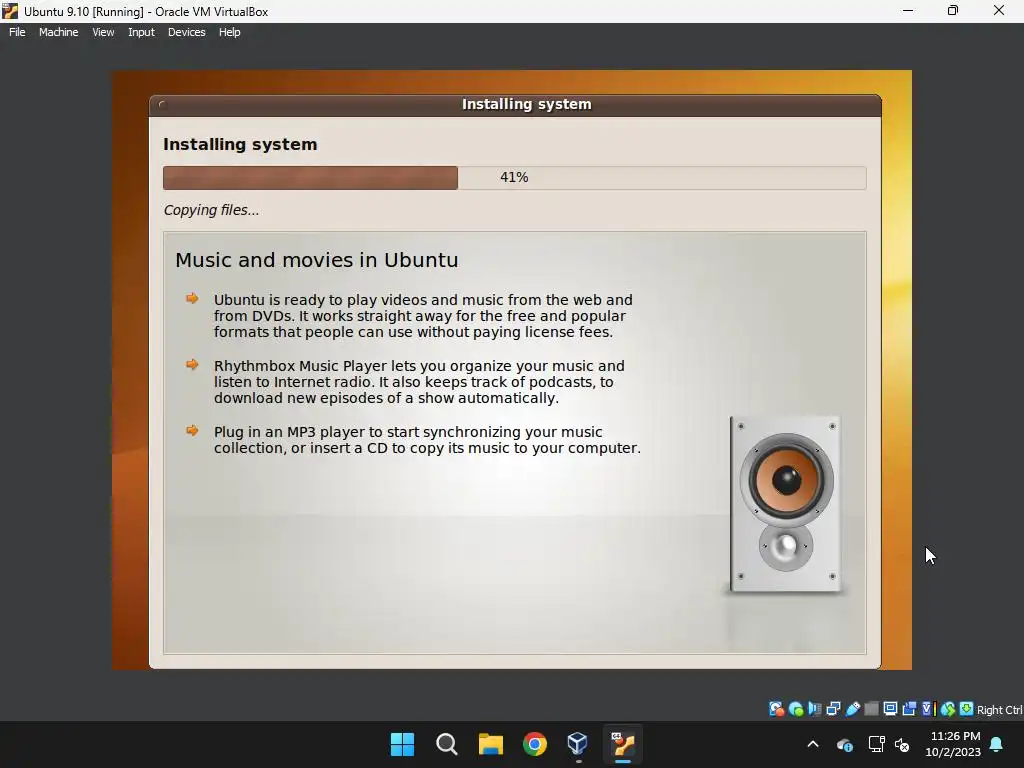This screenshot has width=1024, height=768.
Task: Click the arrow bullet beside 'Ubuntu is ready'
Action: click(192, 298)
